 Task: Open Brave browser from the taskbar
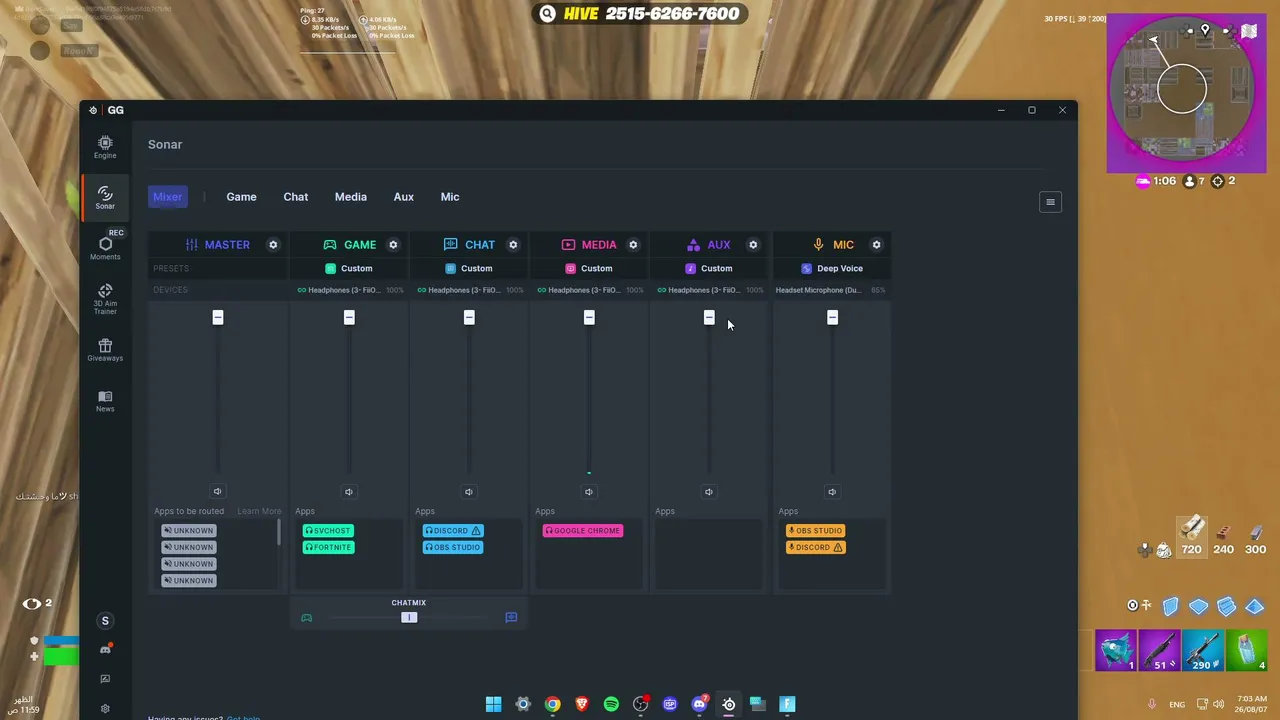click(x=582, y=704)
